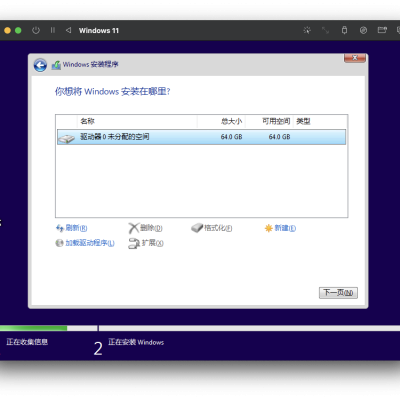The width and height of the screenshot is (400, 400).
Task: Click the 新建 (New) link
Action: point(285,228)
